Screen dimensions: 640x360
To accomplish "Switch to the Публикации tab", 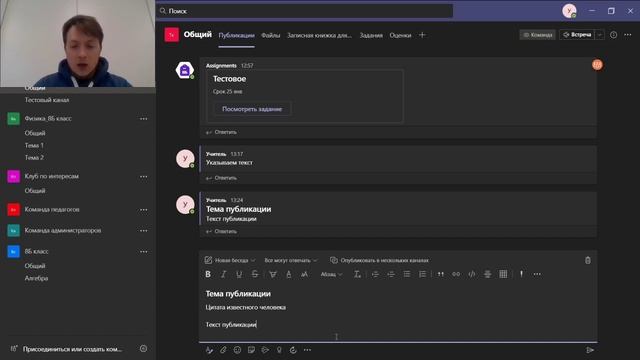I will click(x=236, y=35).
